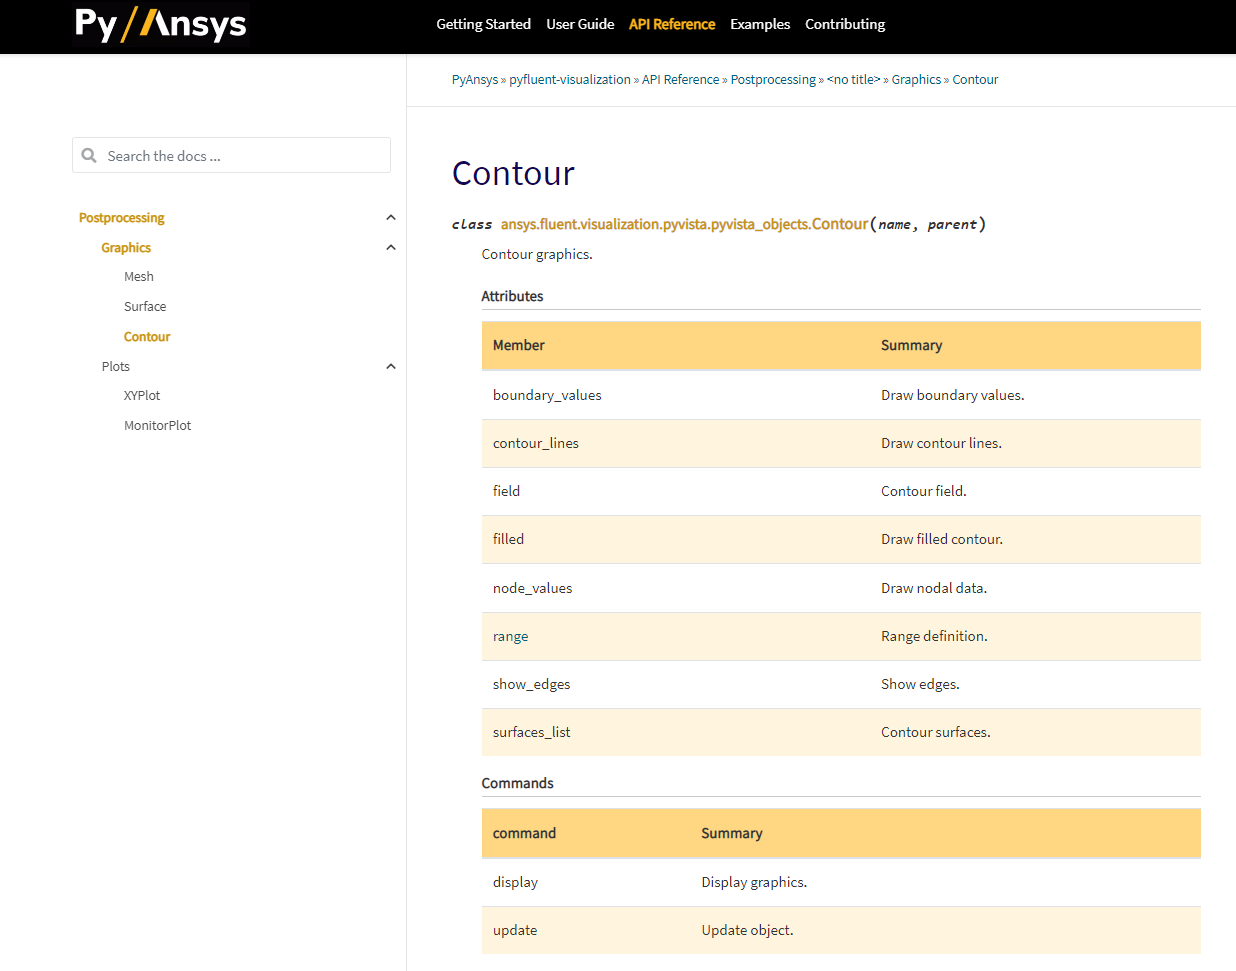1236x971 pixels.
Task: Click the search magnifier icon
Action: [x=89, y=156]
